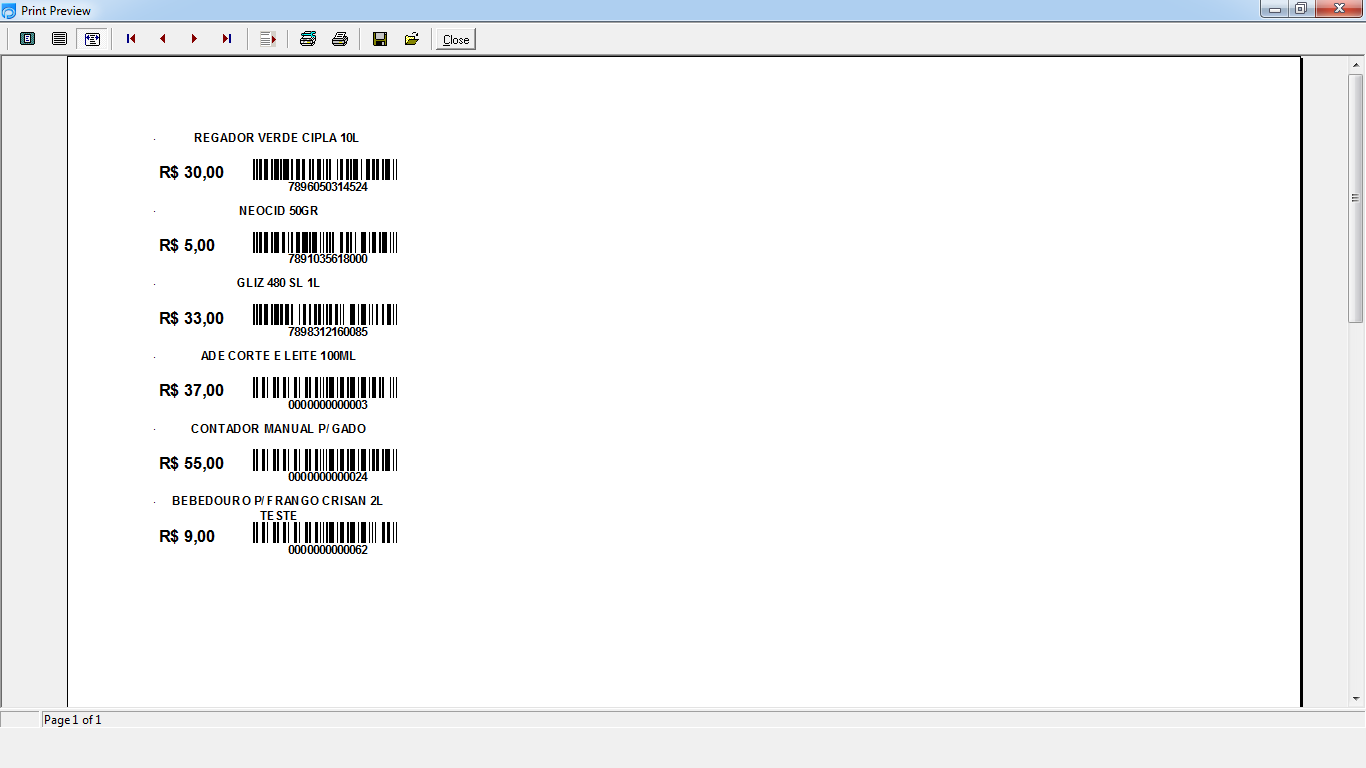Click the R$ 30,00 price
The image size is (1366, 768).
click(192, 172)
